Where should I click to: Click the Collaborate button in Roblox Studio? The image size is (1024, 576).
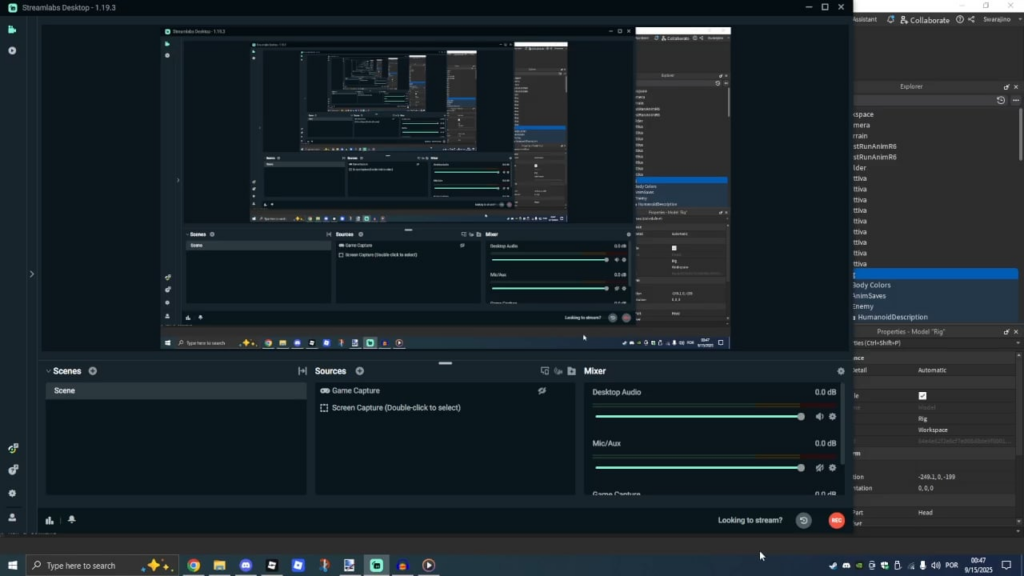924,20
